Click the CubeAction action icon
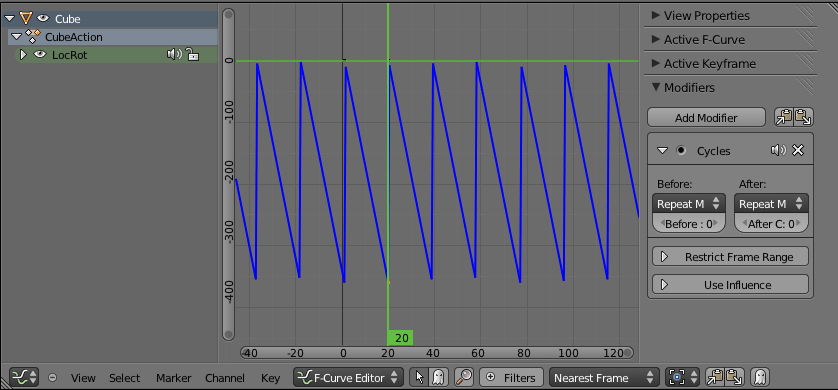Viewport: 838px width, 390px height. pyautogui.click(x=33, y=36)
